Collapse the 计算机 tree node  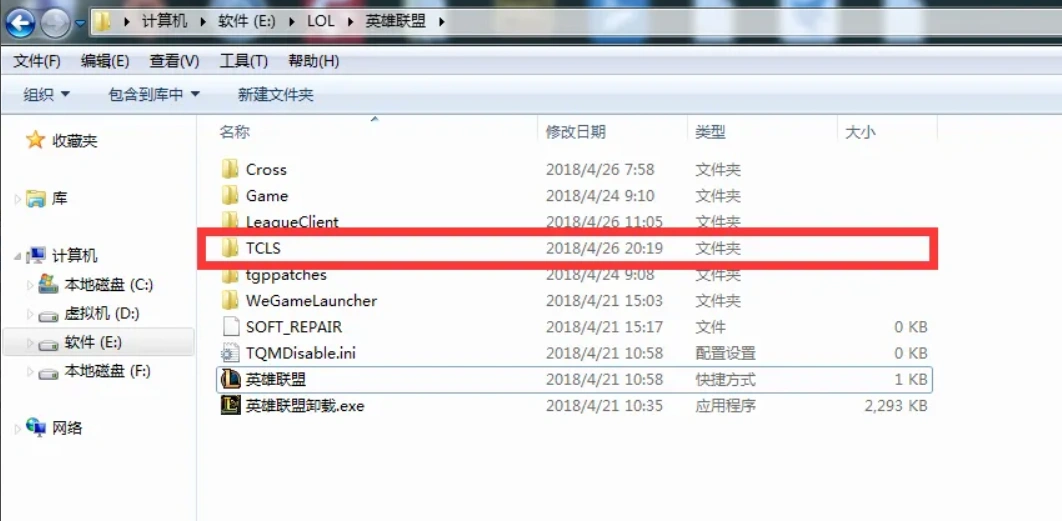point(18,257)
